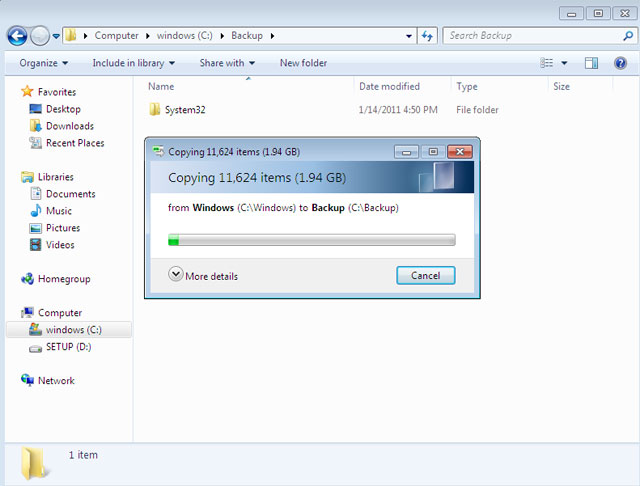Sort by Type column header
The height and width of the screenshot is (486, 640).
pos(467,87)
